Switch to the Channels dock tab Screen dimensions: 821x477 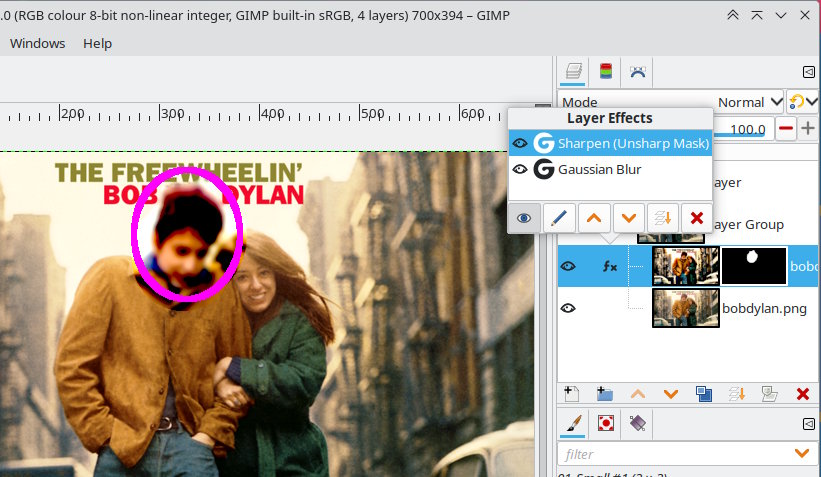606,71
